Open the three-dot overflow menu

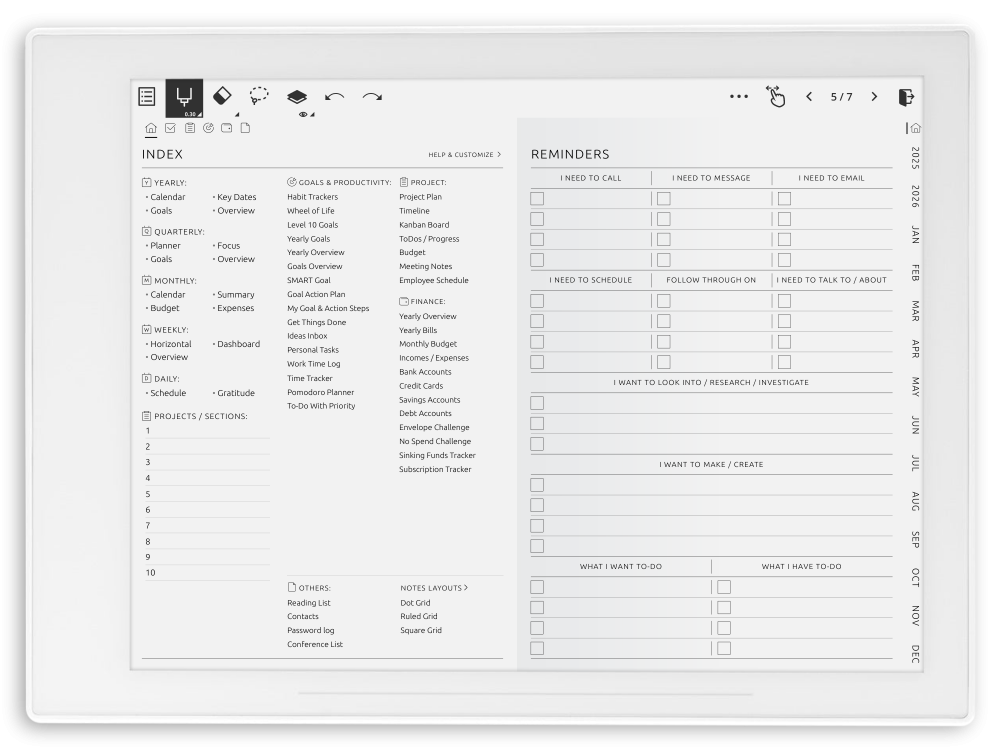pyautogui.click(x=739, y=95)
